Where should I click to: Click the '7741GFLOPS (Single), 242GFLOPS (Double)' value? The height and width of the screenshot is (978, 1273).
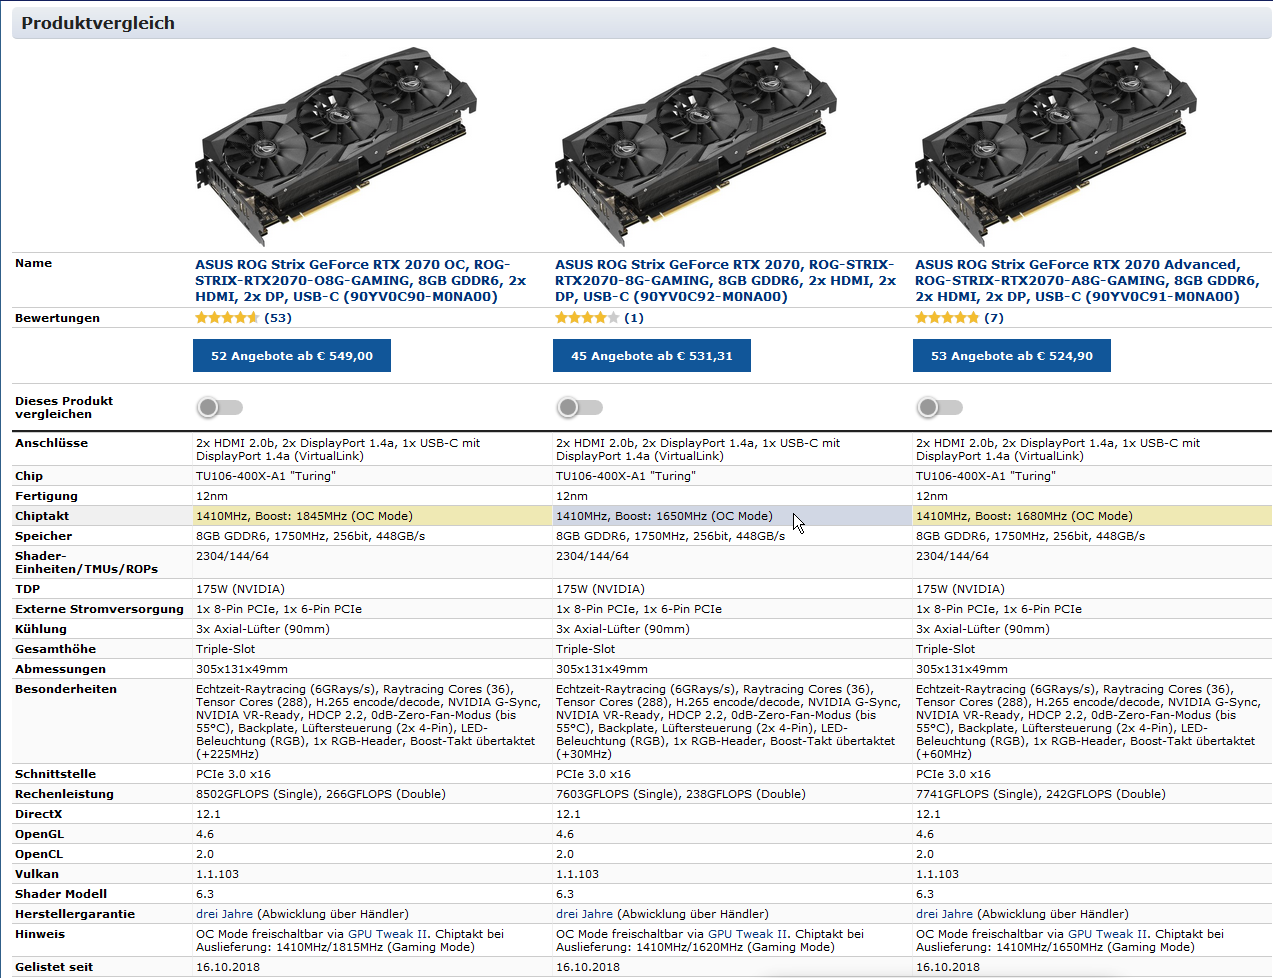[x=1041, y=794]
